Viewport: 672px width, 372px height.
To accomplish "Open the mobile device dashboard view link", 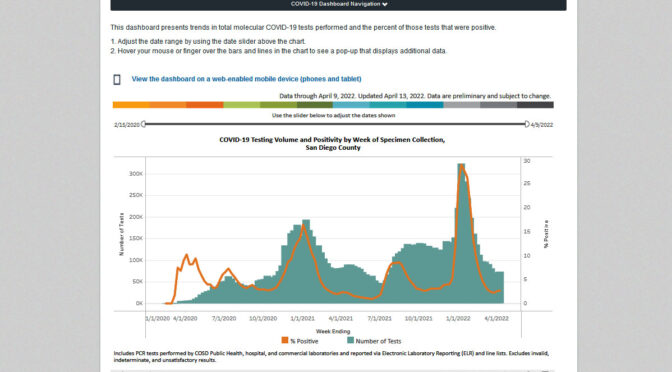I will (x=246, y=79).
